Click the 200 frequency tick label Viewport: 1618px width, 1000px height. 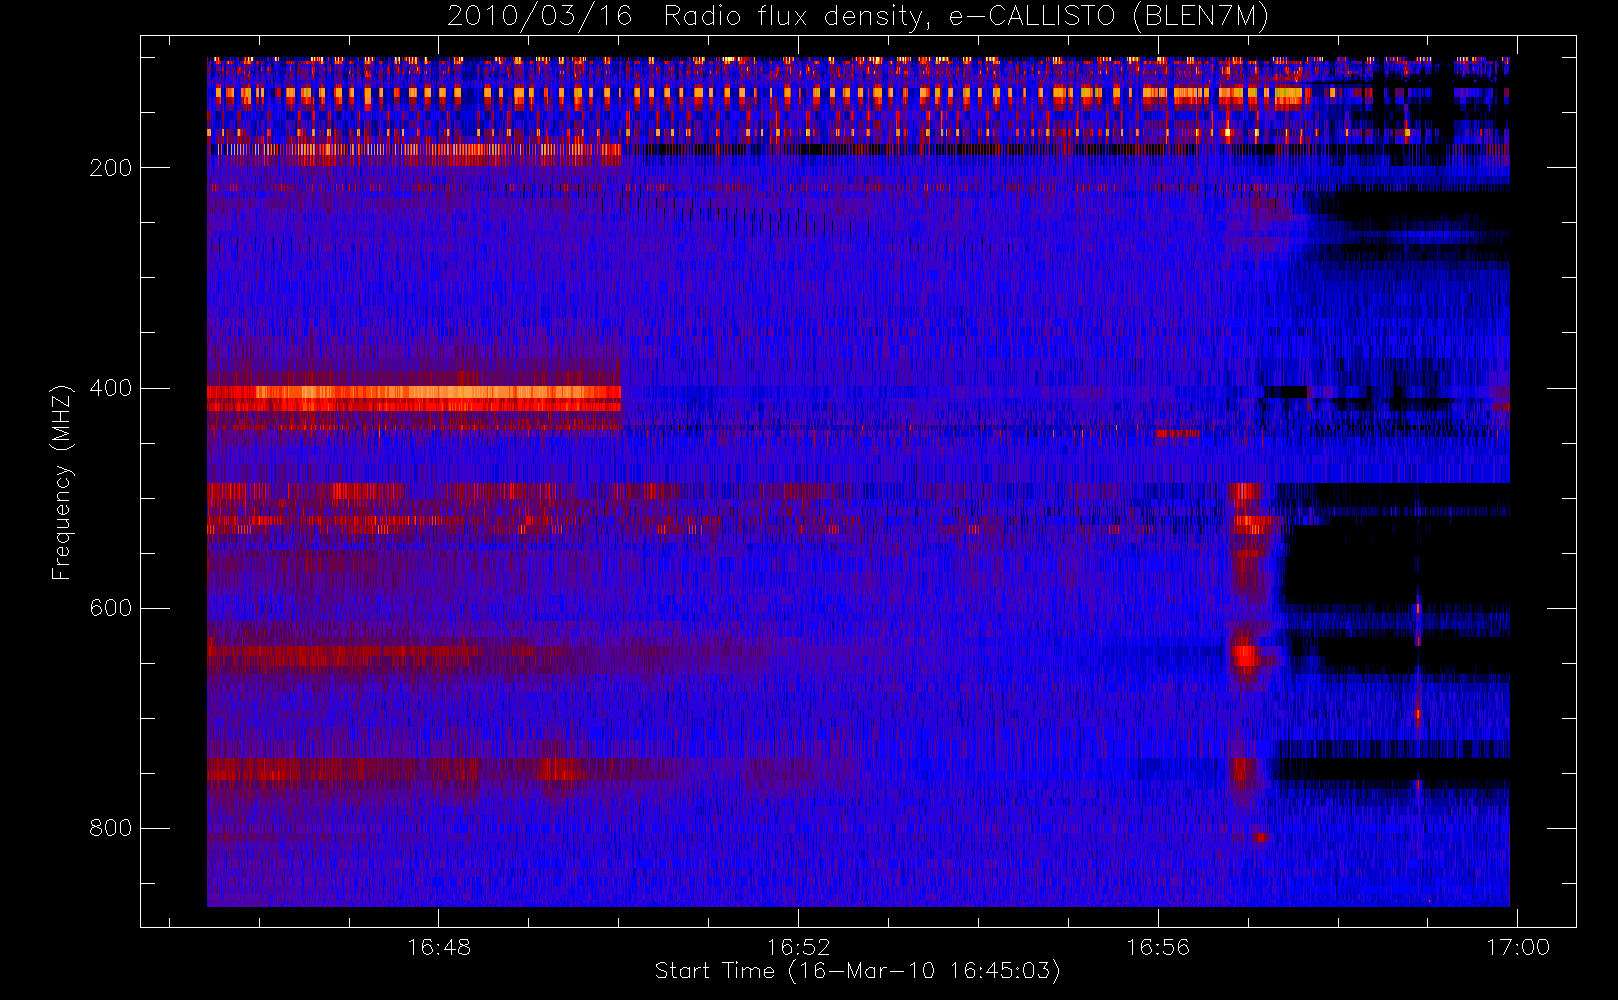(x=111, y=168)
